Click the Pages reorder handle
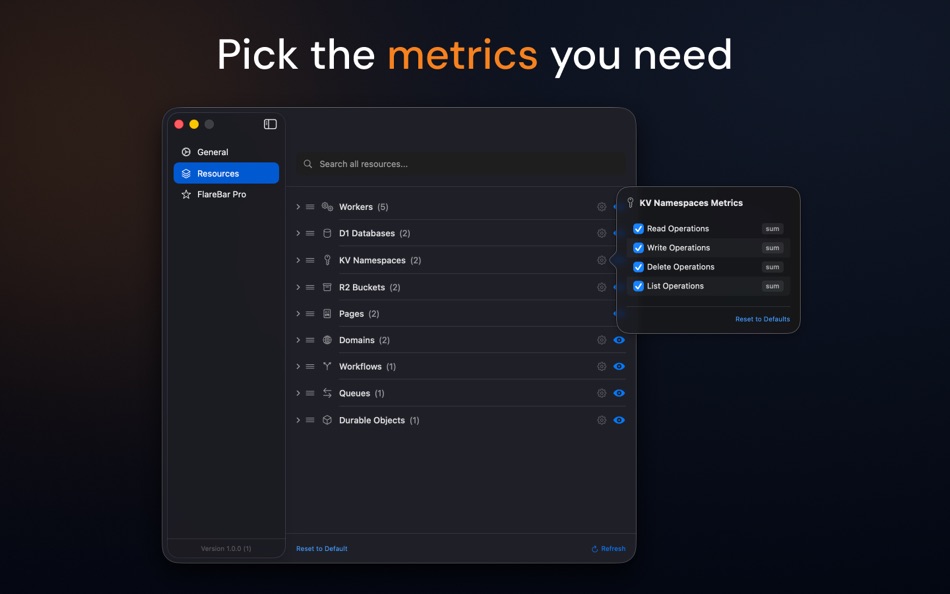The width and height of the screenshot is (950, 594). pyautogui.click(x=310, y=313)
